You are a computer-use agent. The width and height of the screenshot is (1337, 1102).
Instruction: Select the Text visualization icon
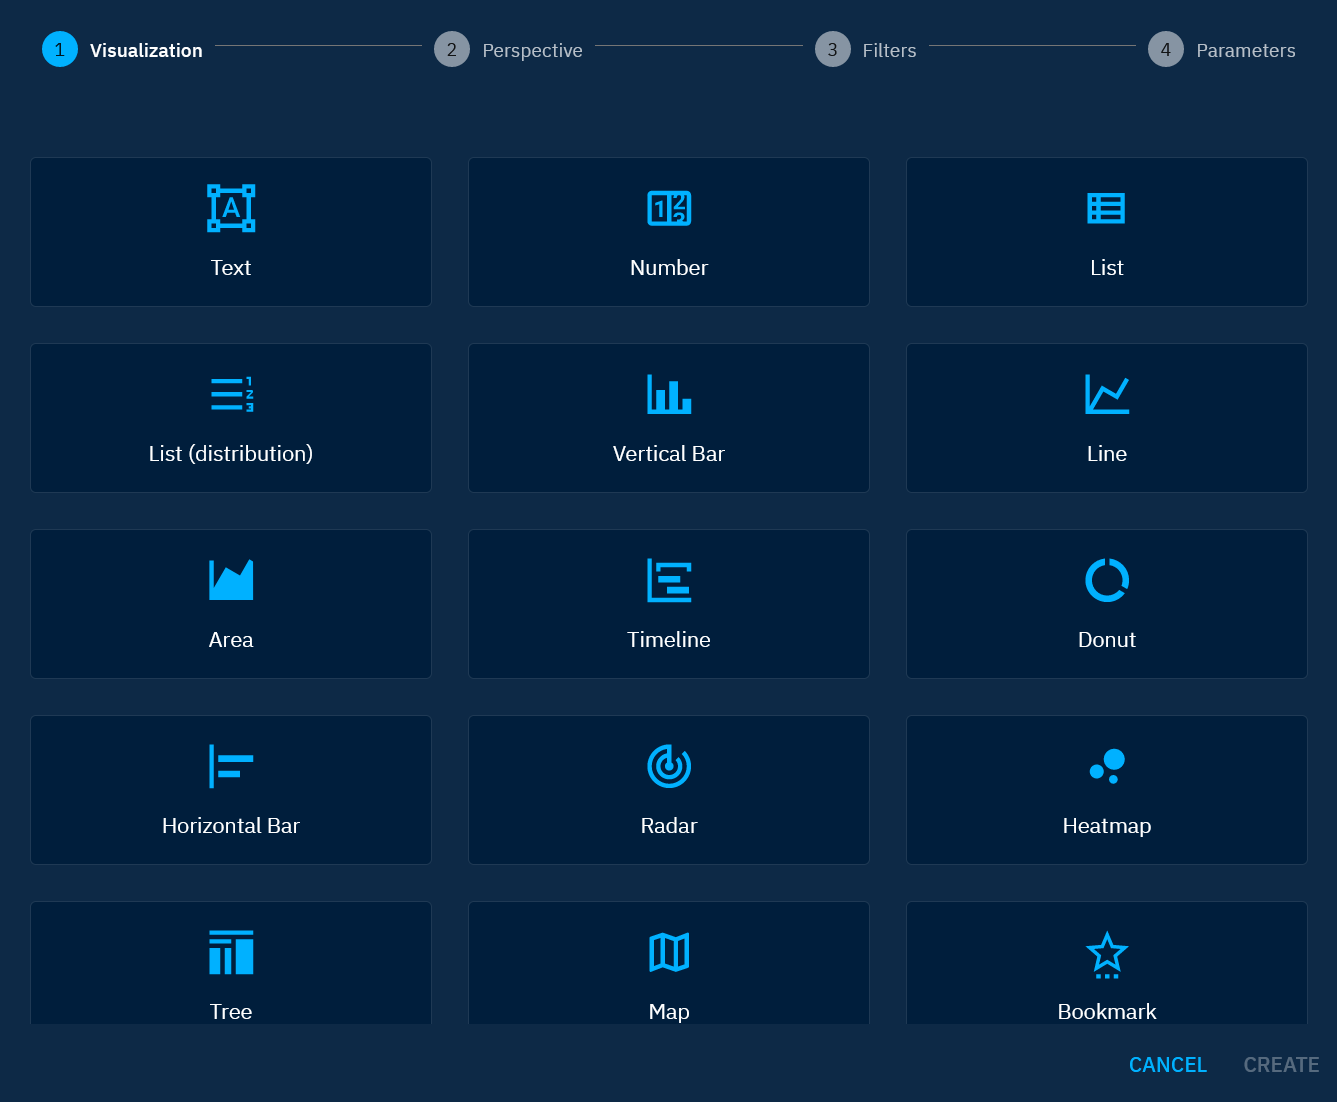[x=231, y=208]
